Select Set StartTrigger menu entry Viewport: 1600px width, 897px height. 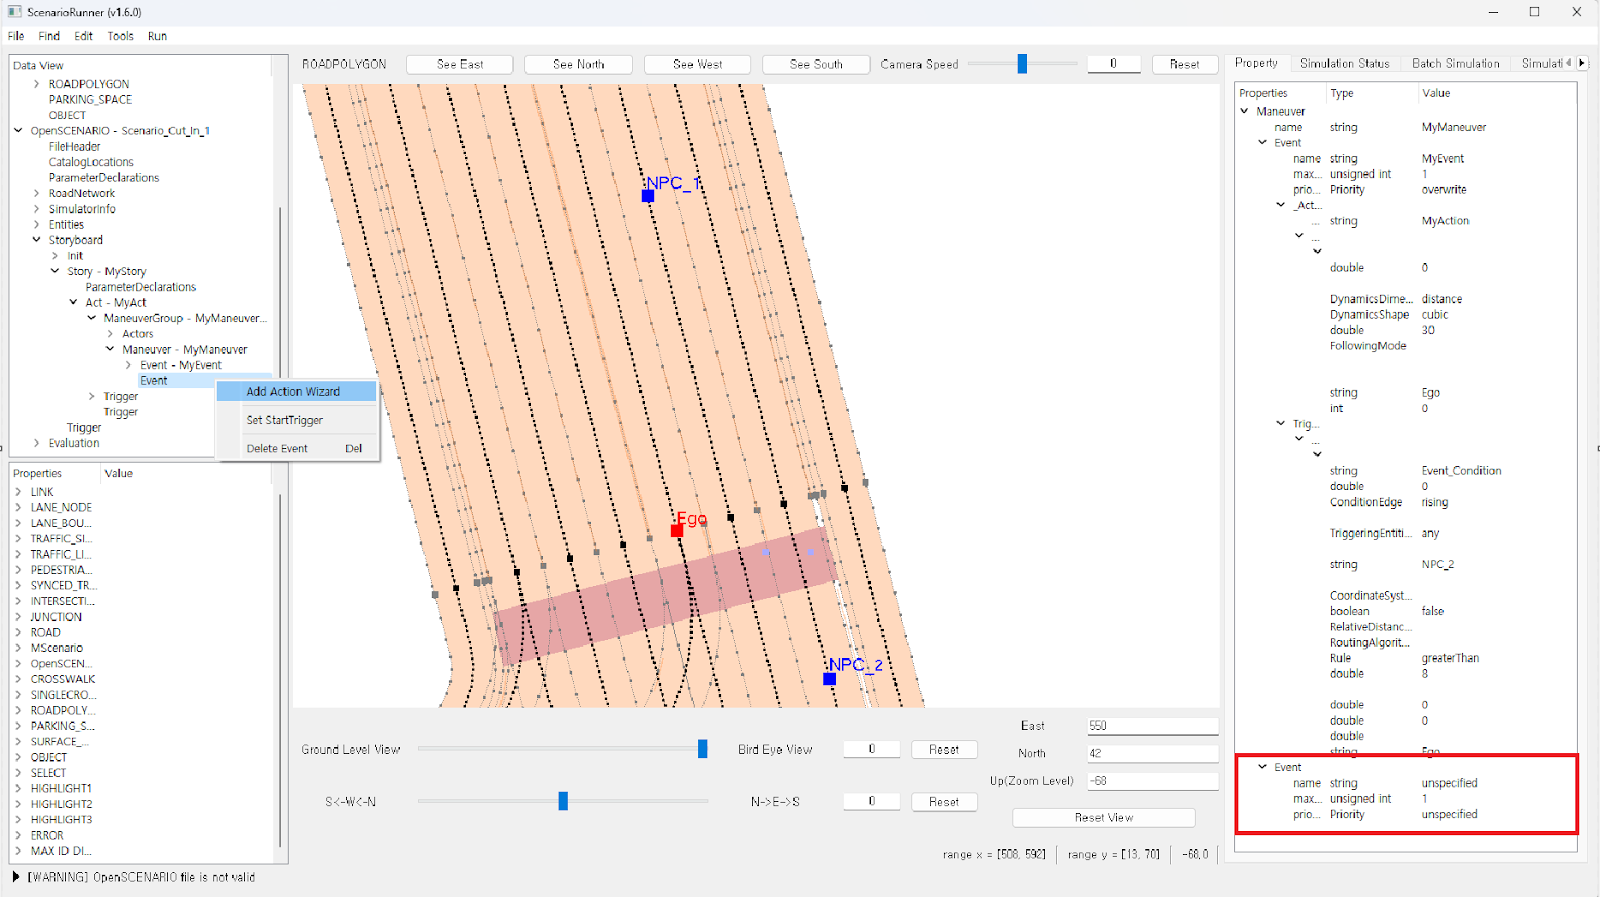(x=285, y=420)
